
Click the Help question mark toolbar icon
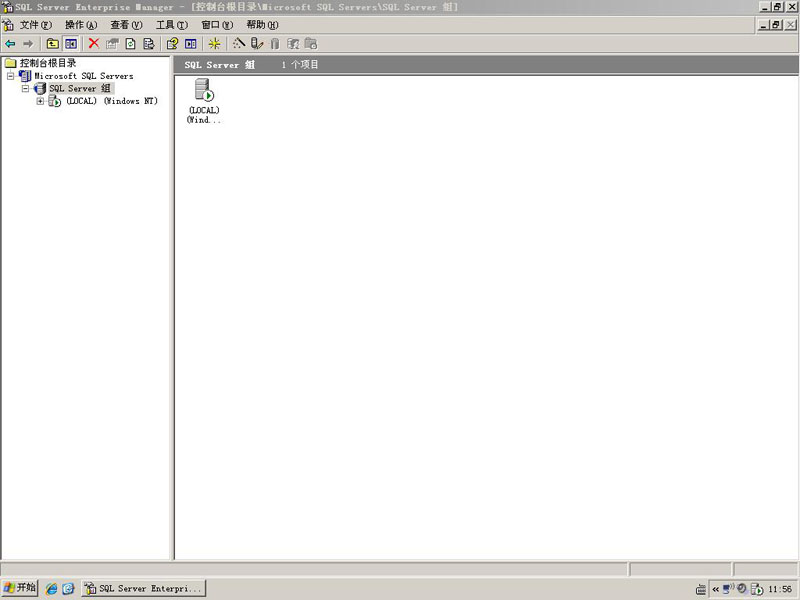coord(172,43)
